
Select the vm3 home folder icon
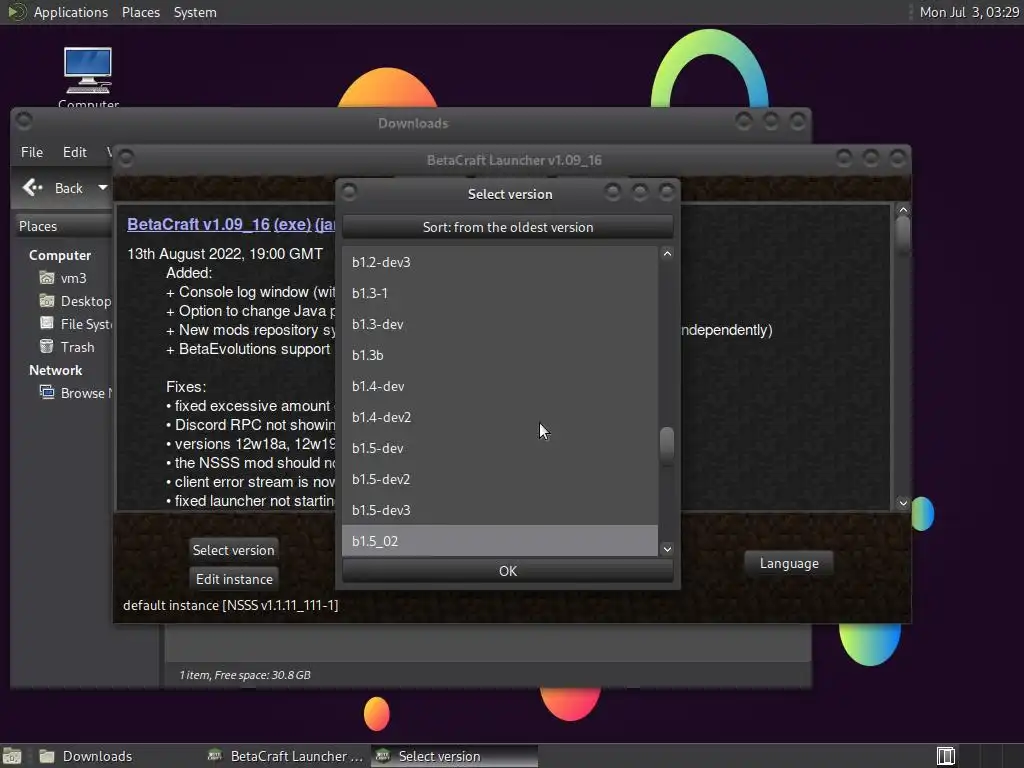pyautogui.click(x=46, y=278)
